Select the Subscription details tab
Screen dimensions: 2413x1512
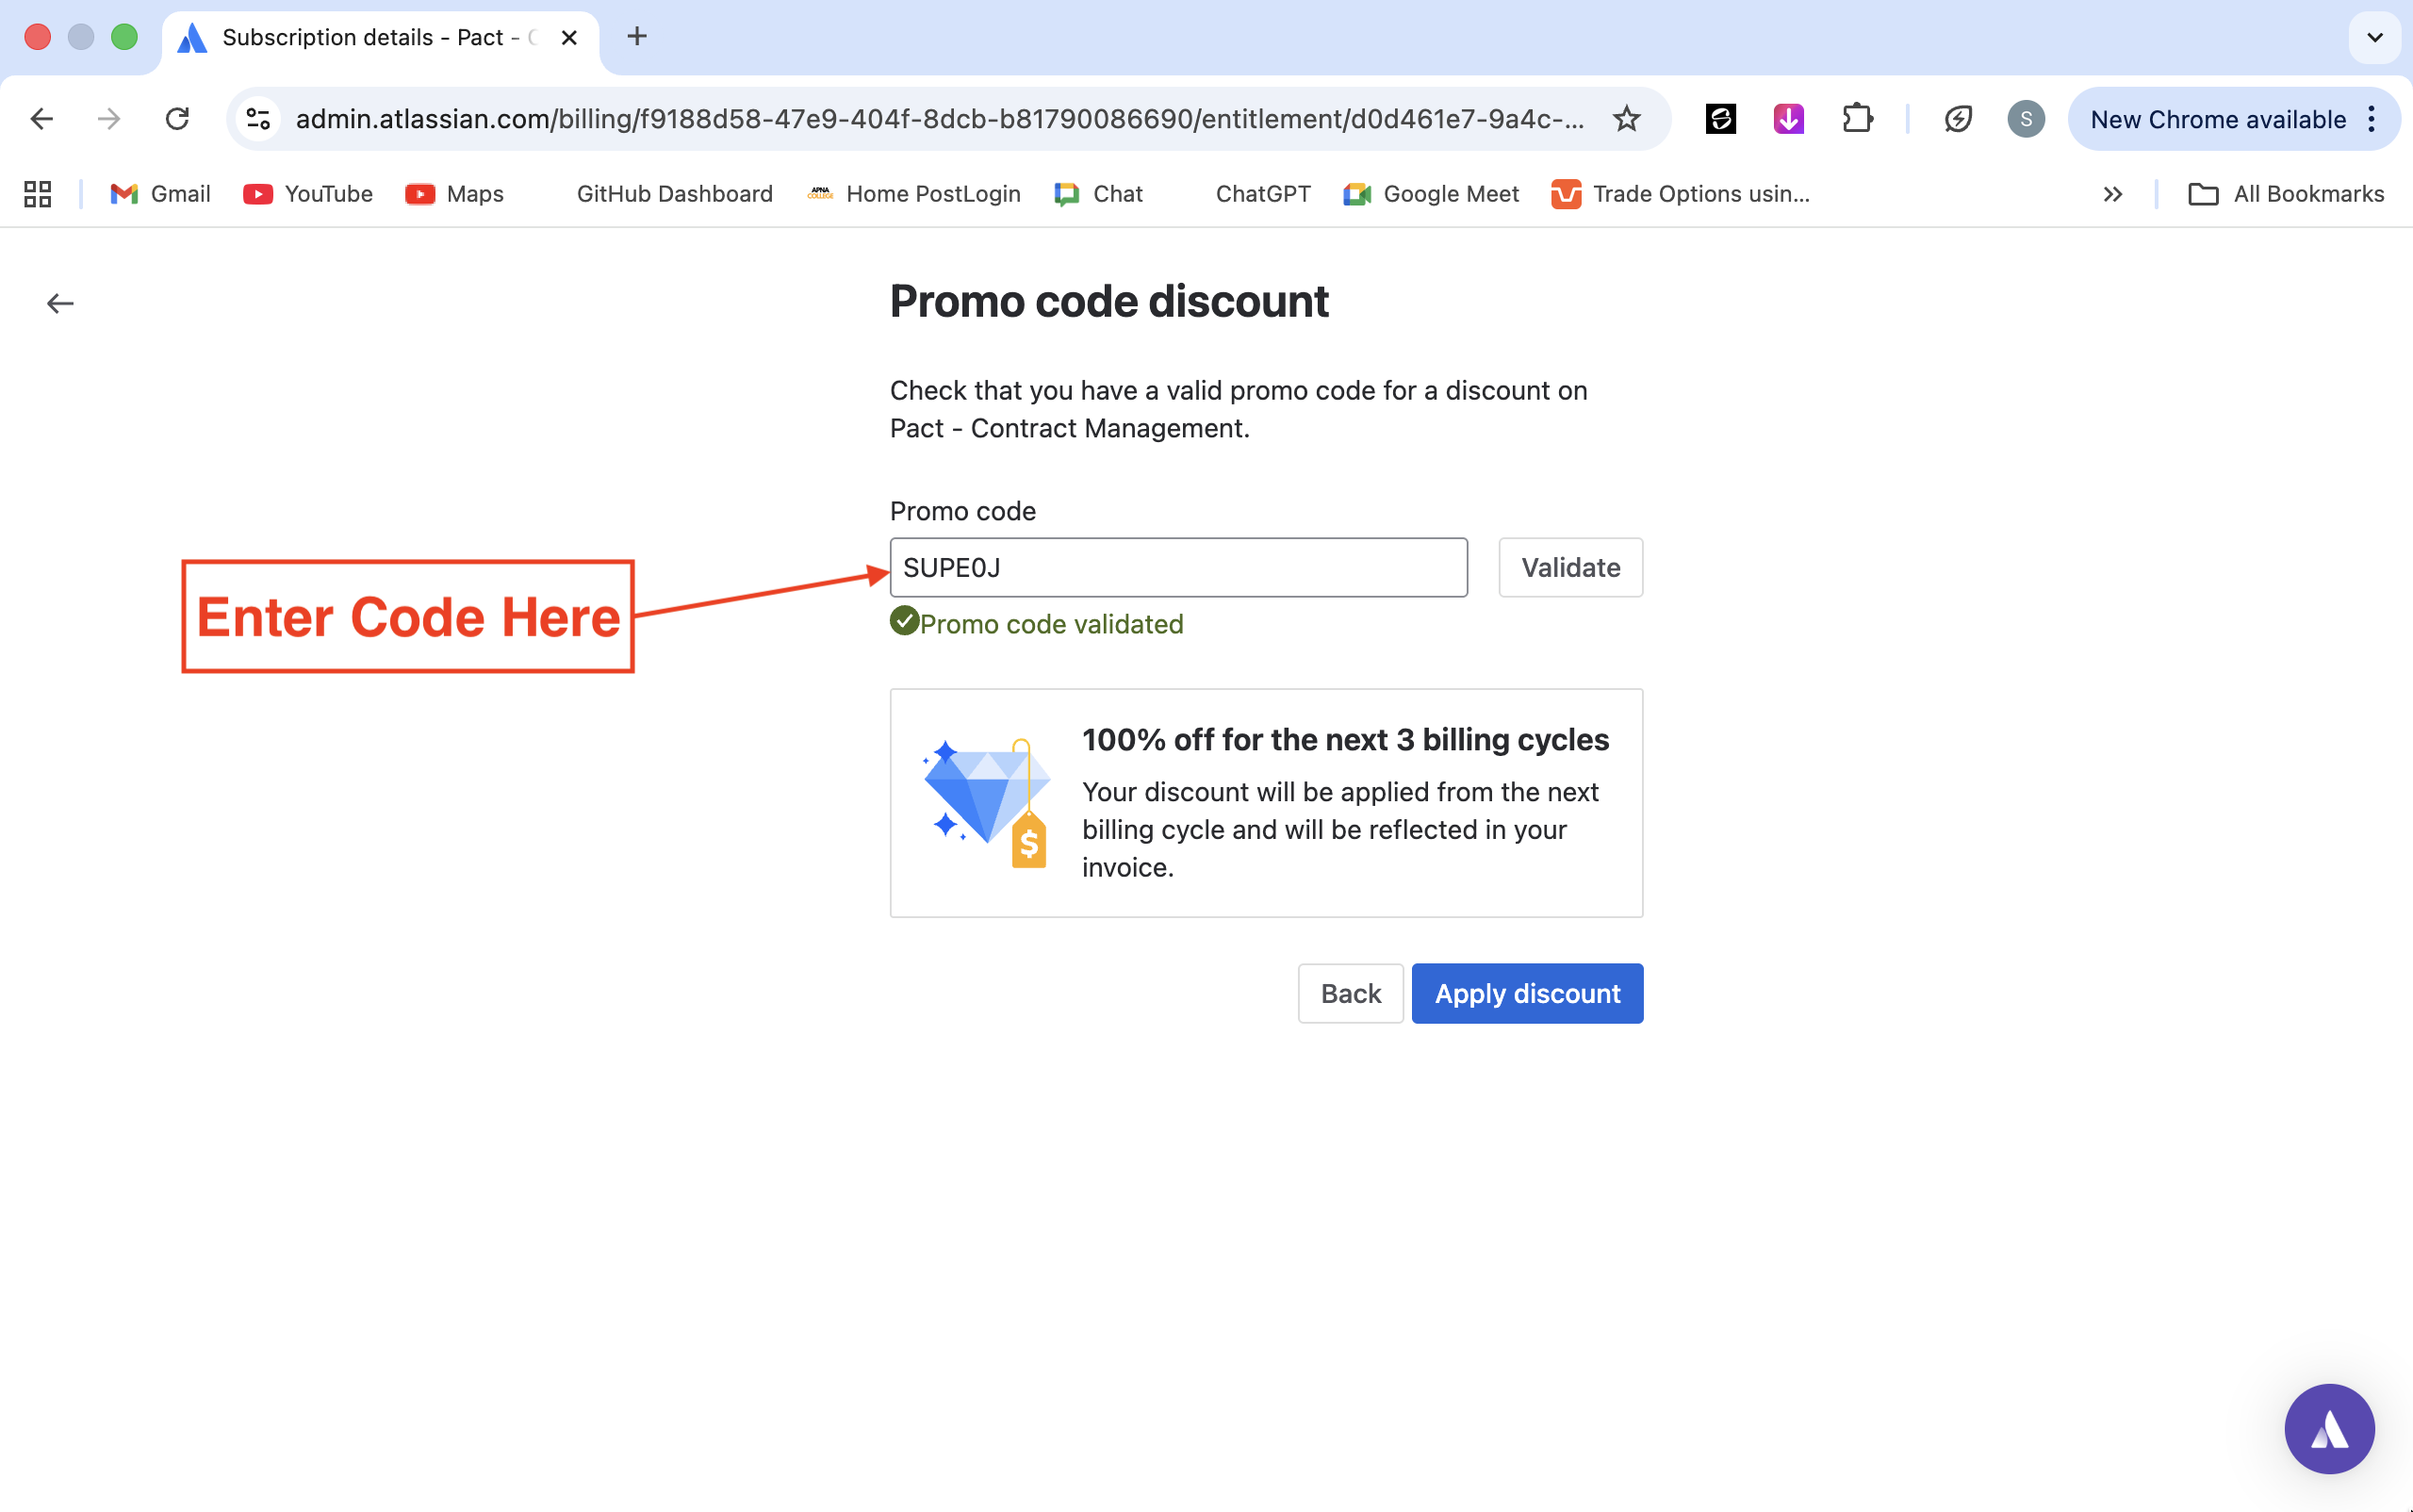tap(365, 38)
